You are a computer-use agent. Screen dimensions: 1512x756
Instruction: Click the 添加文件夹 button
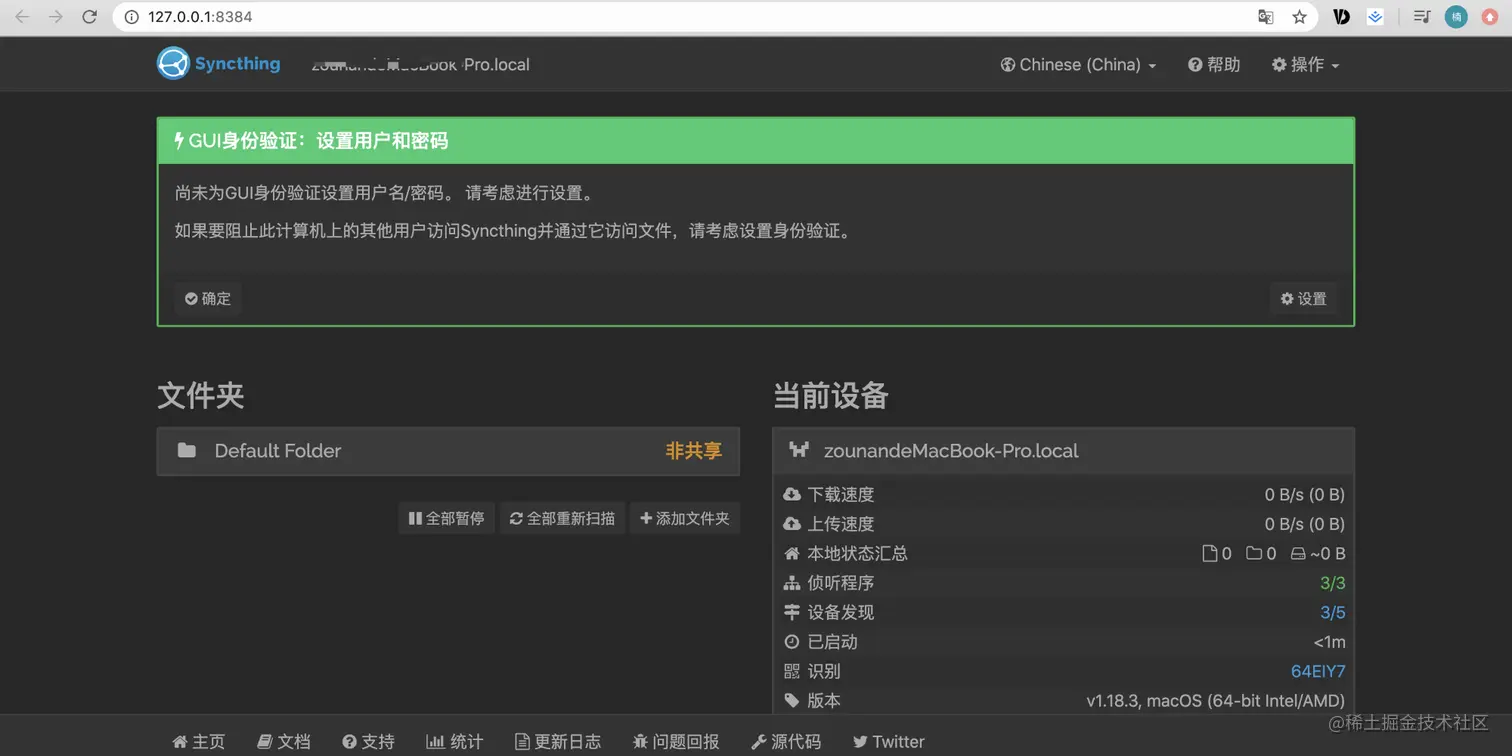tap(685, 518)
